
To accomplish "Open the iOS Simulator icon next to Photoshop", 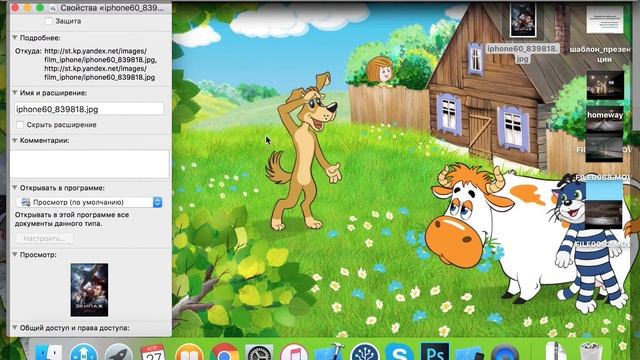I will pos(469,353).
